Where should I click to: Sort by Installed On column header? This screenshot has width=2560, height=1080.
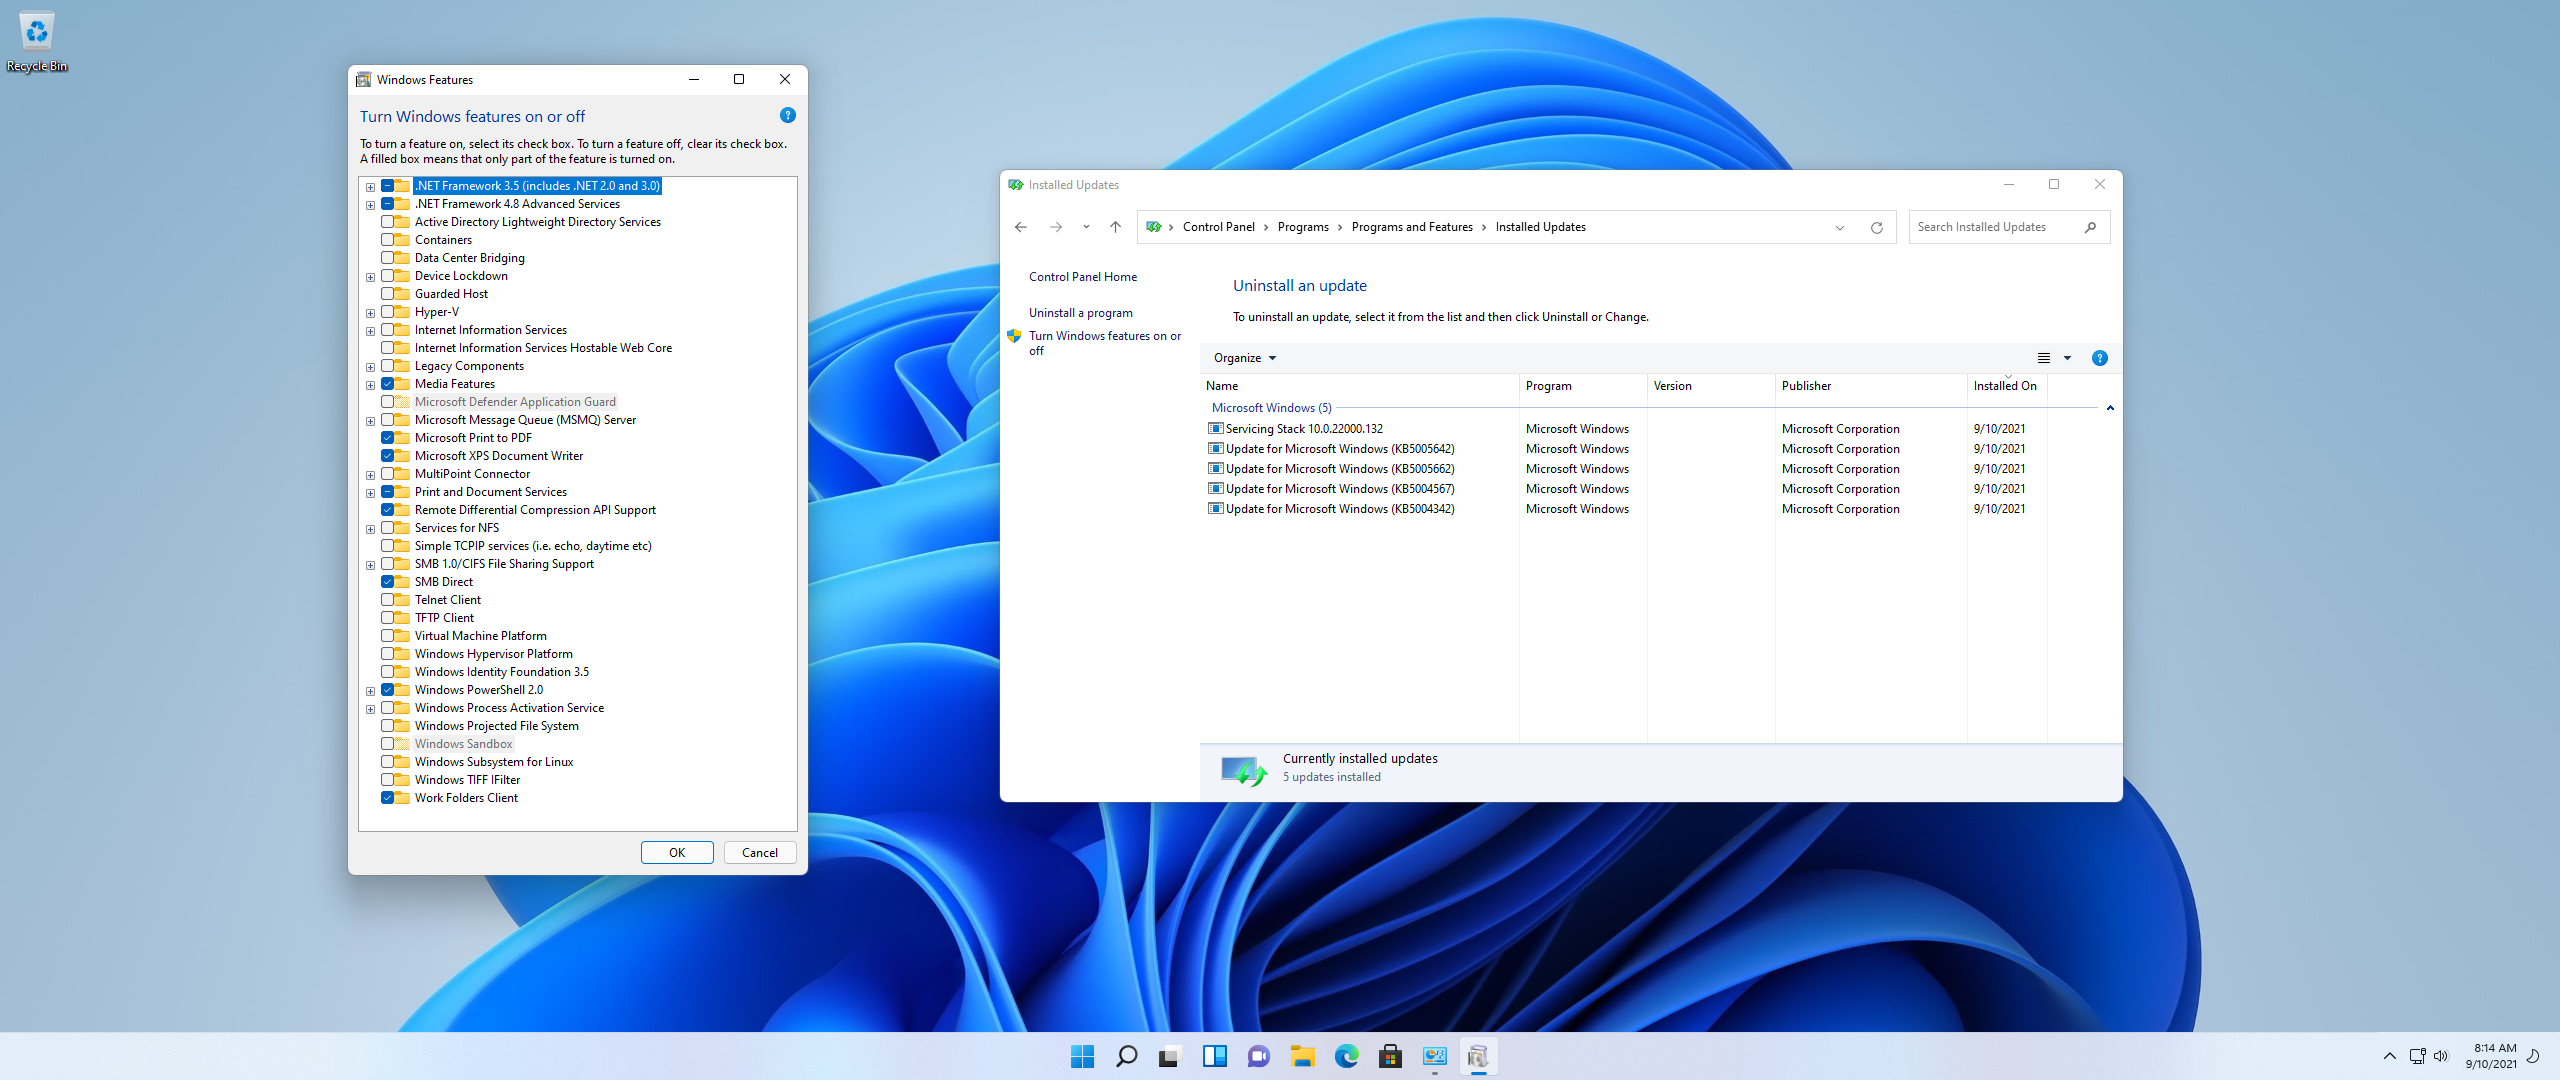(2007, 386)
